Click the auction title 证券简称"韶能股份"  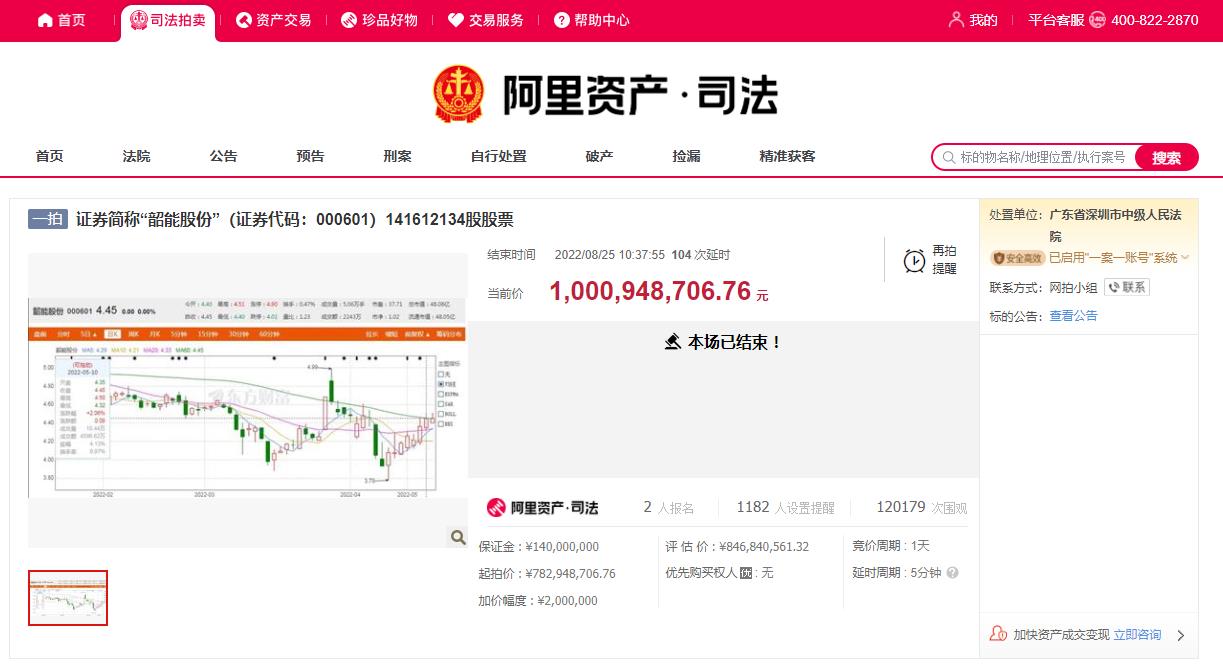coord(295,220)
